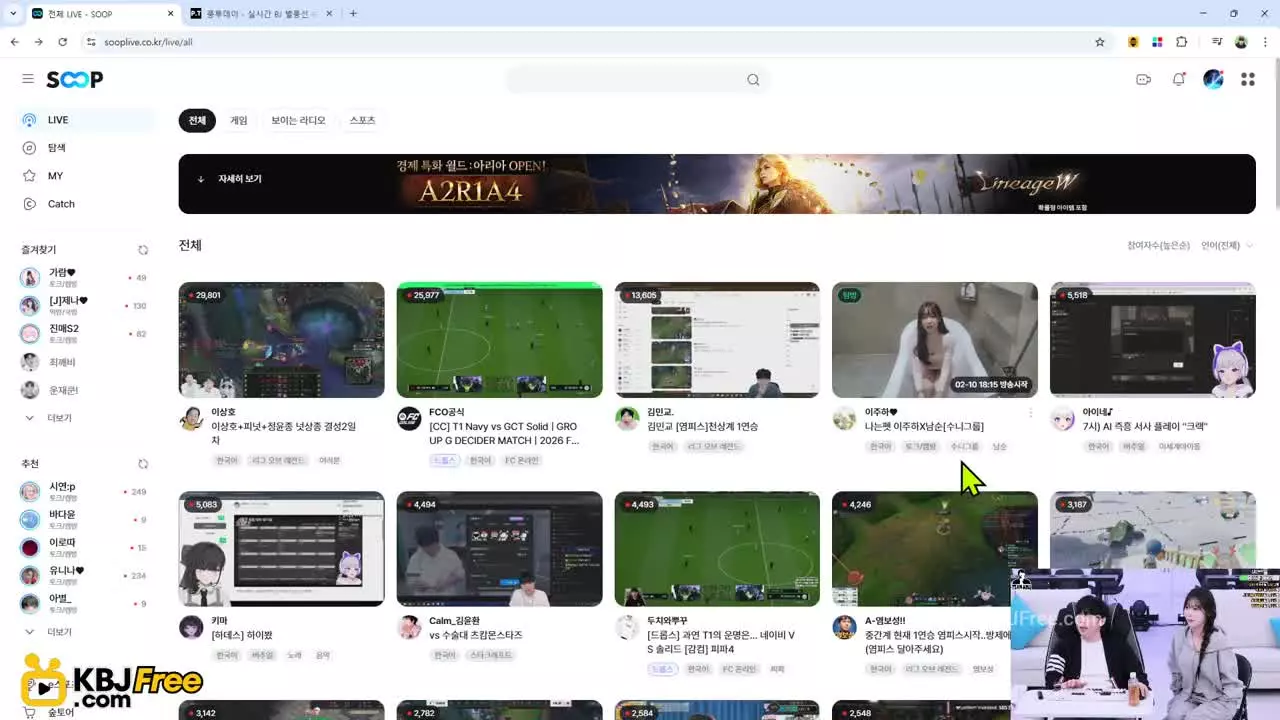This screenshot has width=1280, height=720.
Task: Open 김민교 streamer avatar
Action: tap(627, 419)
